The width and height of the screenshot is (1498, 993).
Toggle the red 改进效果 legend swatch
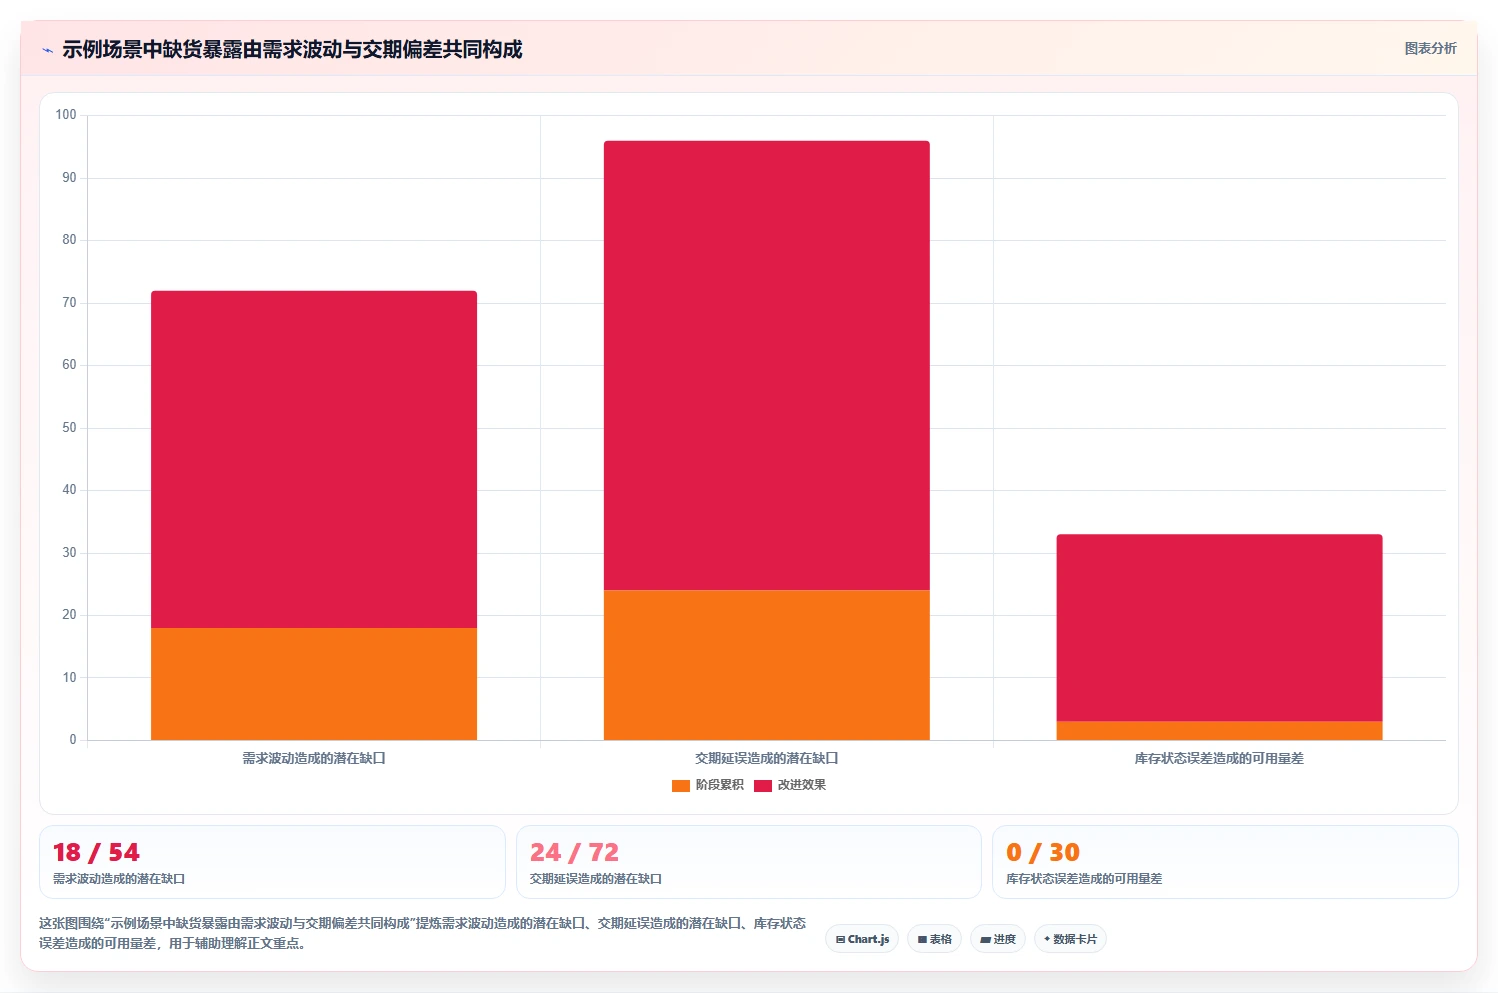[x=763, y=786]
